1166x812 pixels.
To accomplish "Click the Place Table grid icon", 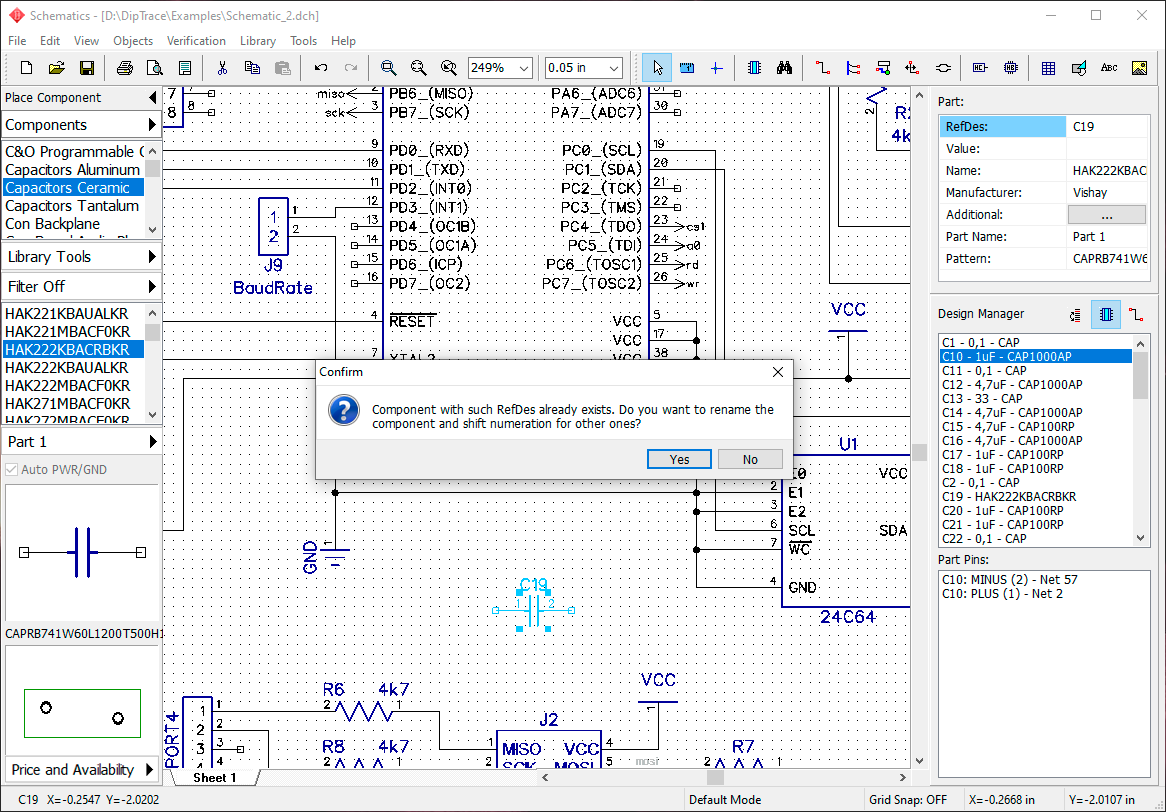I will pyautogui.click(x=1049, y=68).
